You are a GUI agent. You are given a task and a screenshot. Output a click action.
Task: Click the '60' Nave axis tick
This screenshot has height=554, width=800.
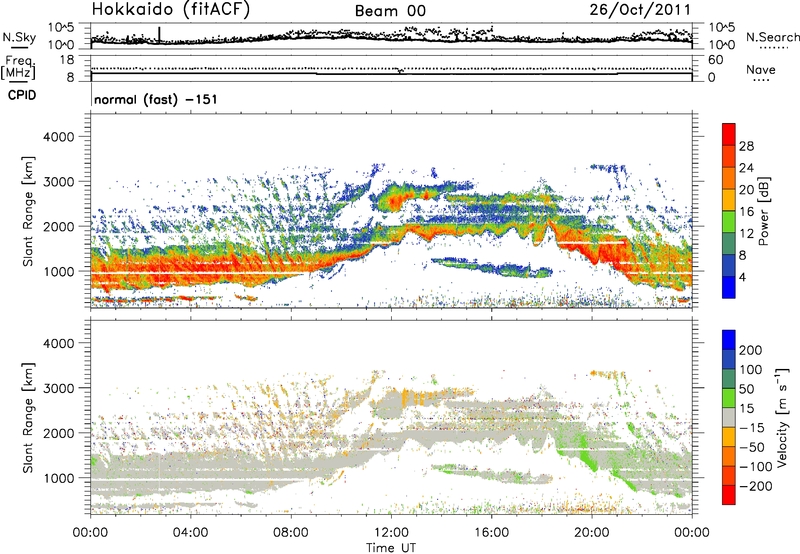pos(716,60)
